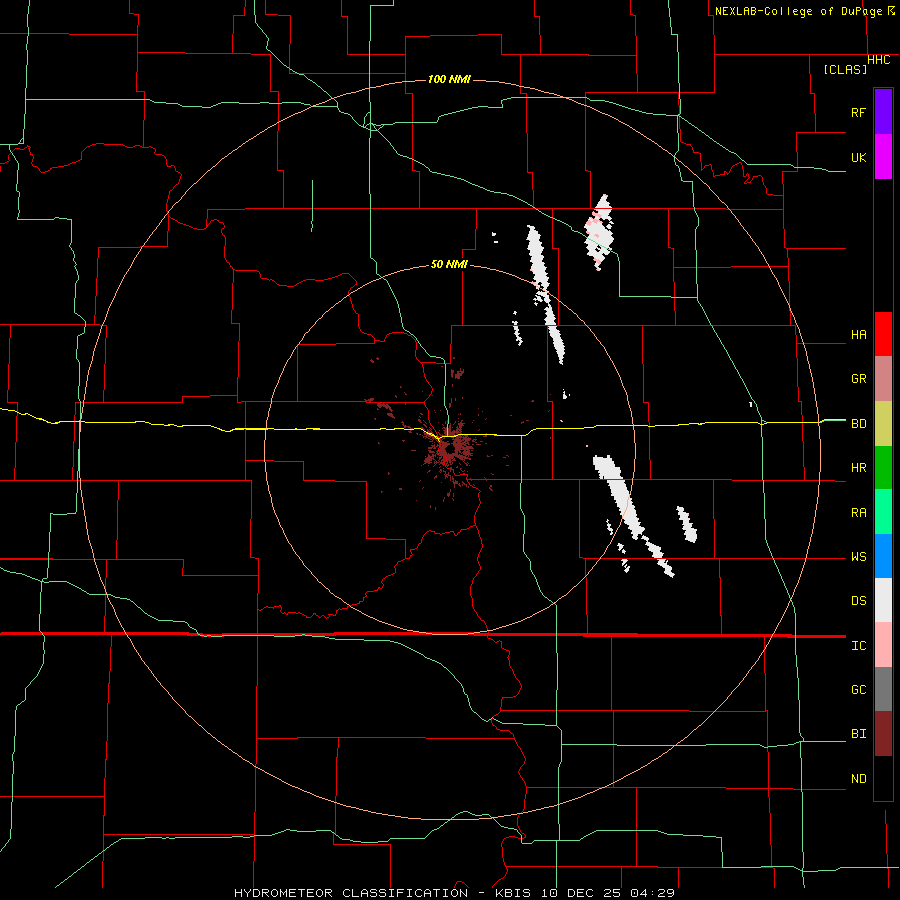Click the BI dark red color swatch
This screenshot has height=900, width=900.
[883, 734]
